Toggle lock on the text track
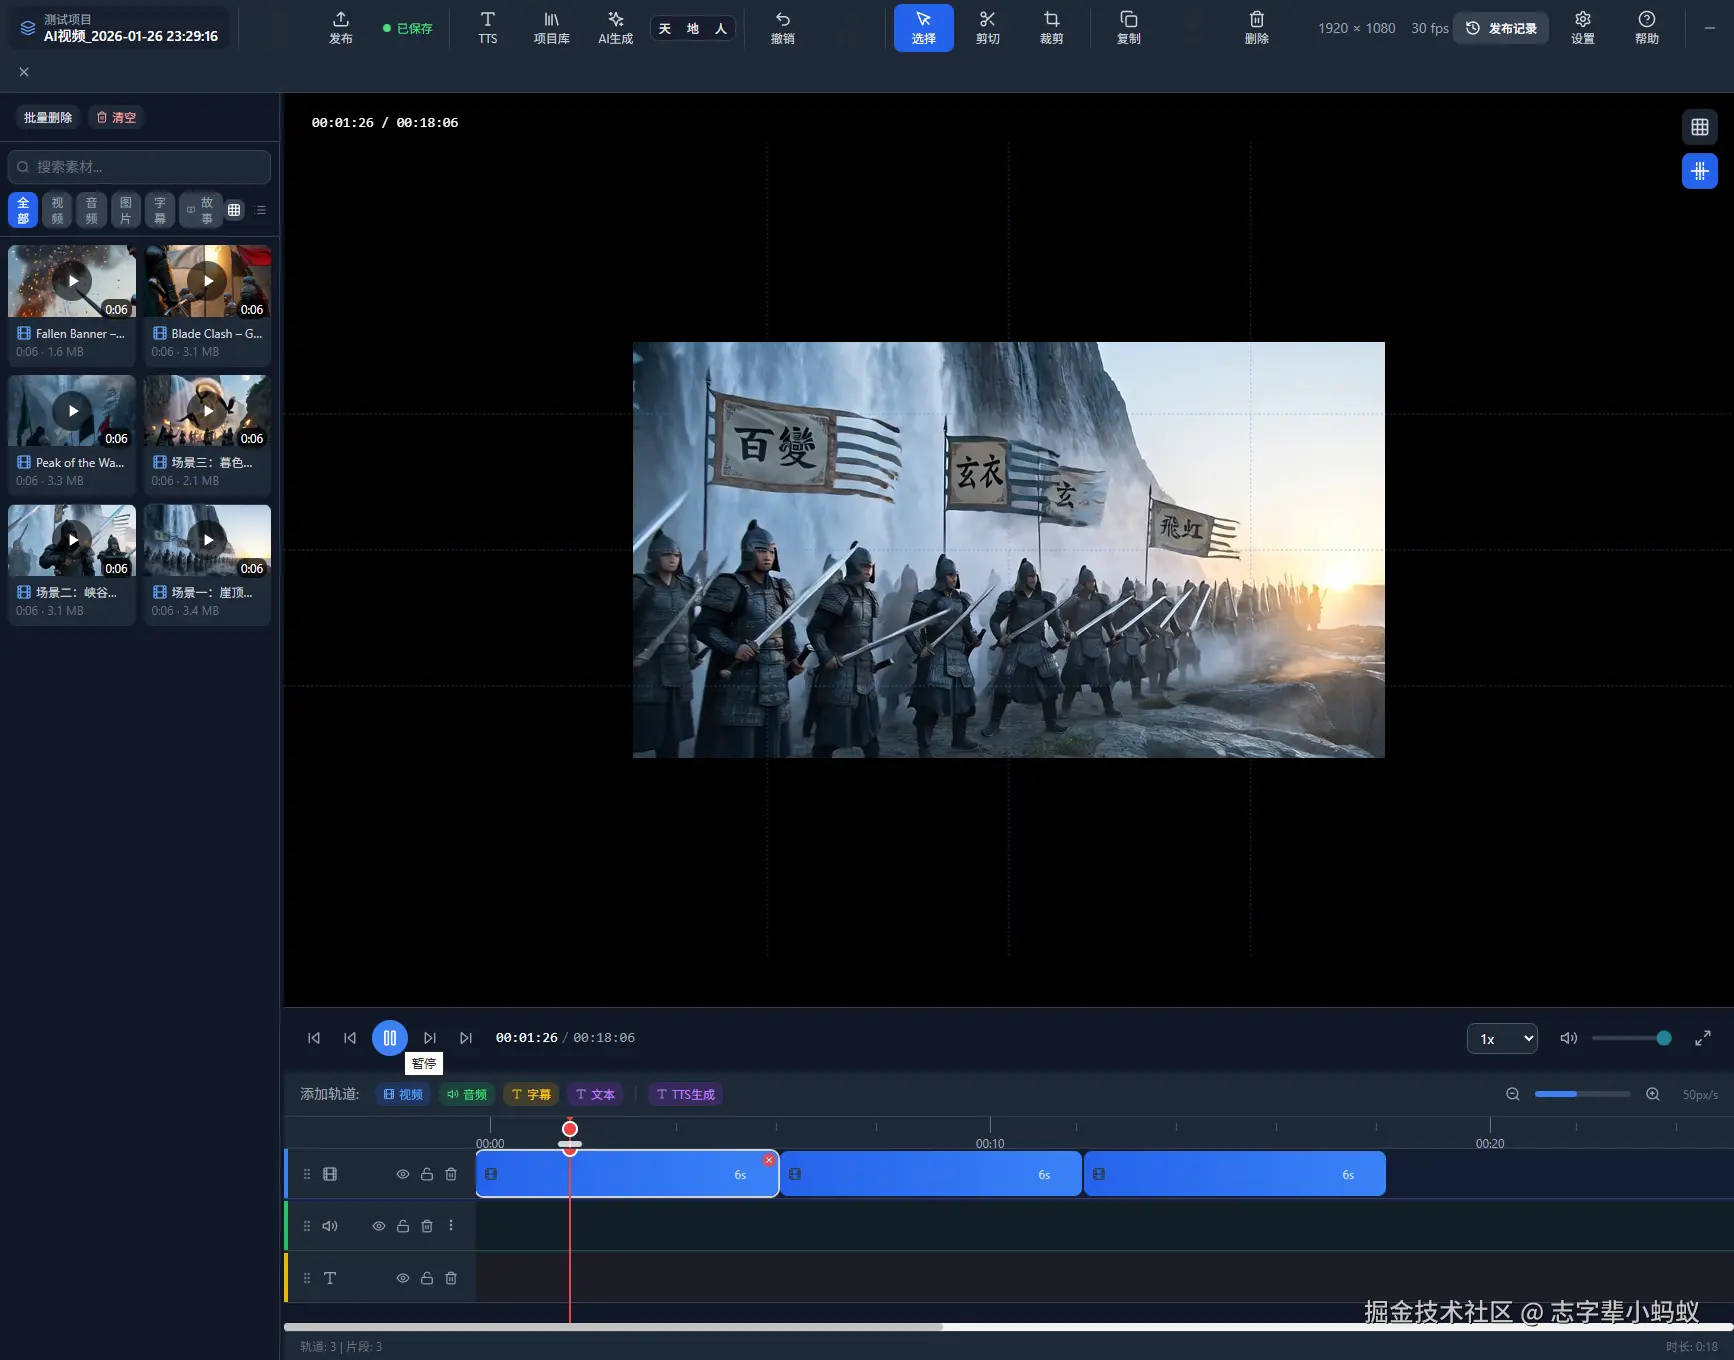The width and height of the screenshot is (1734, 1360). pos(427,1278)
